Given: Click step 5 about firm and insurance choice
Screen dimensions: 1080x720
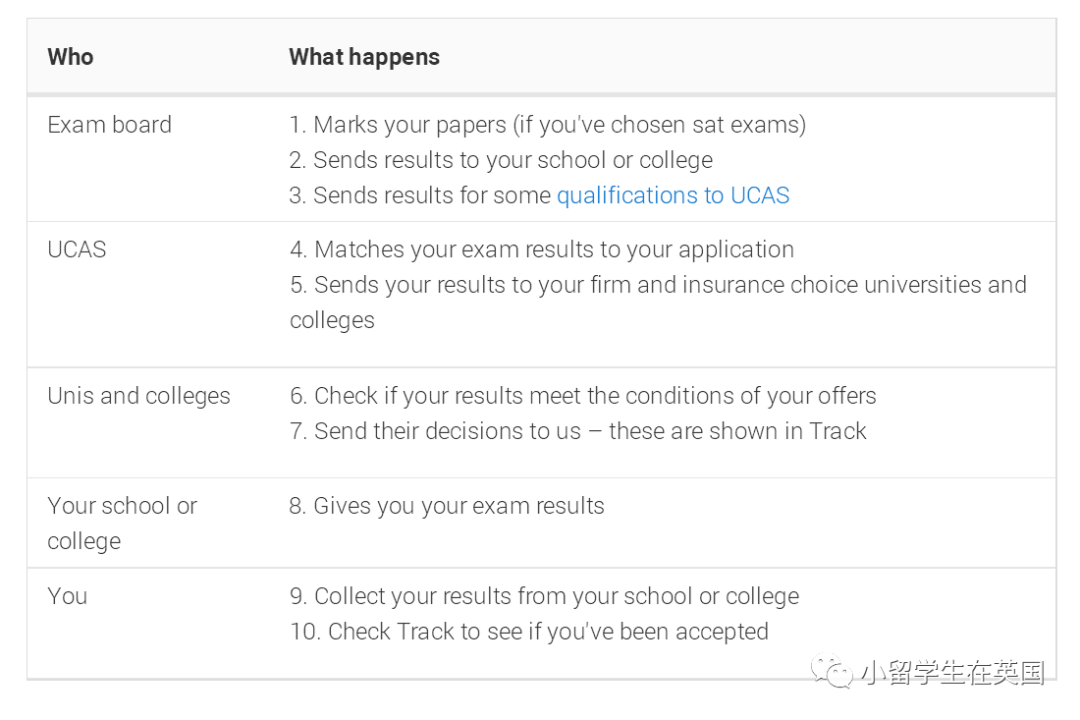Looking at the screenshot, I should 658,302.
